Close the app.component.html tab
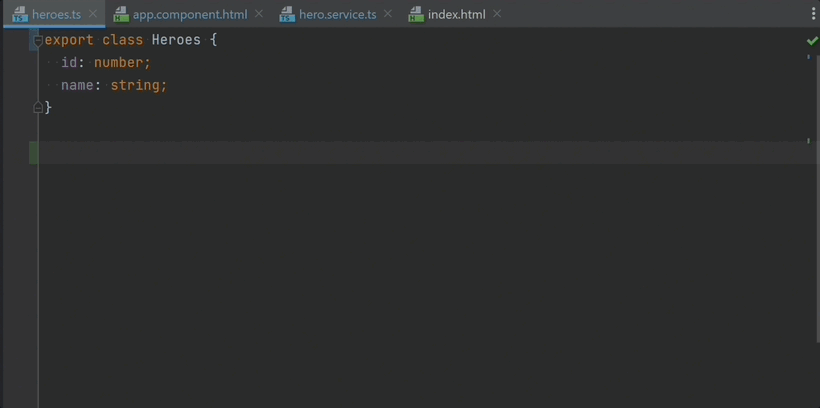Viewport: 820px width, 408px height. coord(259,14)
